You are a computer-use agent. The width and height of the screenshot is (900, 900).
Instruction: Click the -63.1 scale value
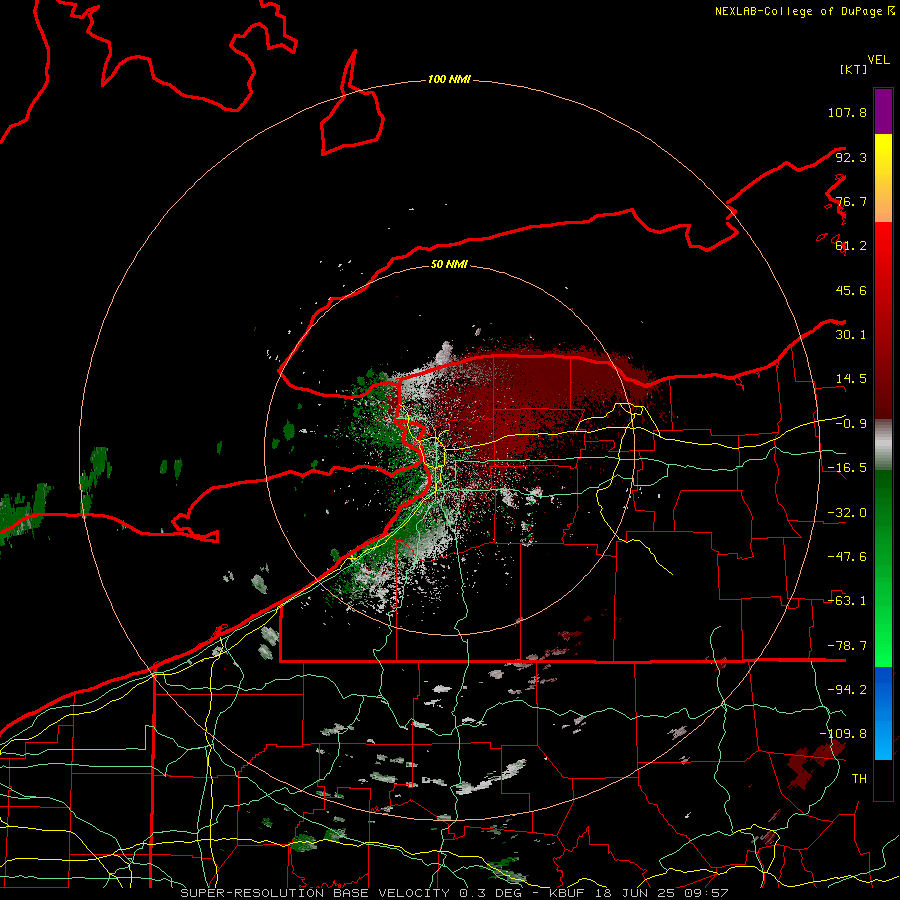click(847, 601)
